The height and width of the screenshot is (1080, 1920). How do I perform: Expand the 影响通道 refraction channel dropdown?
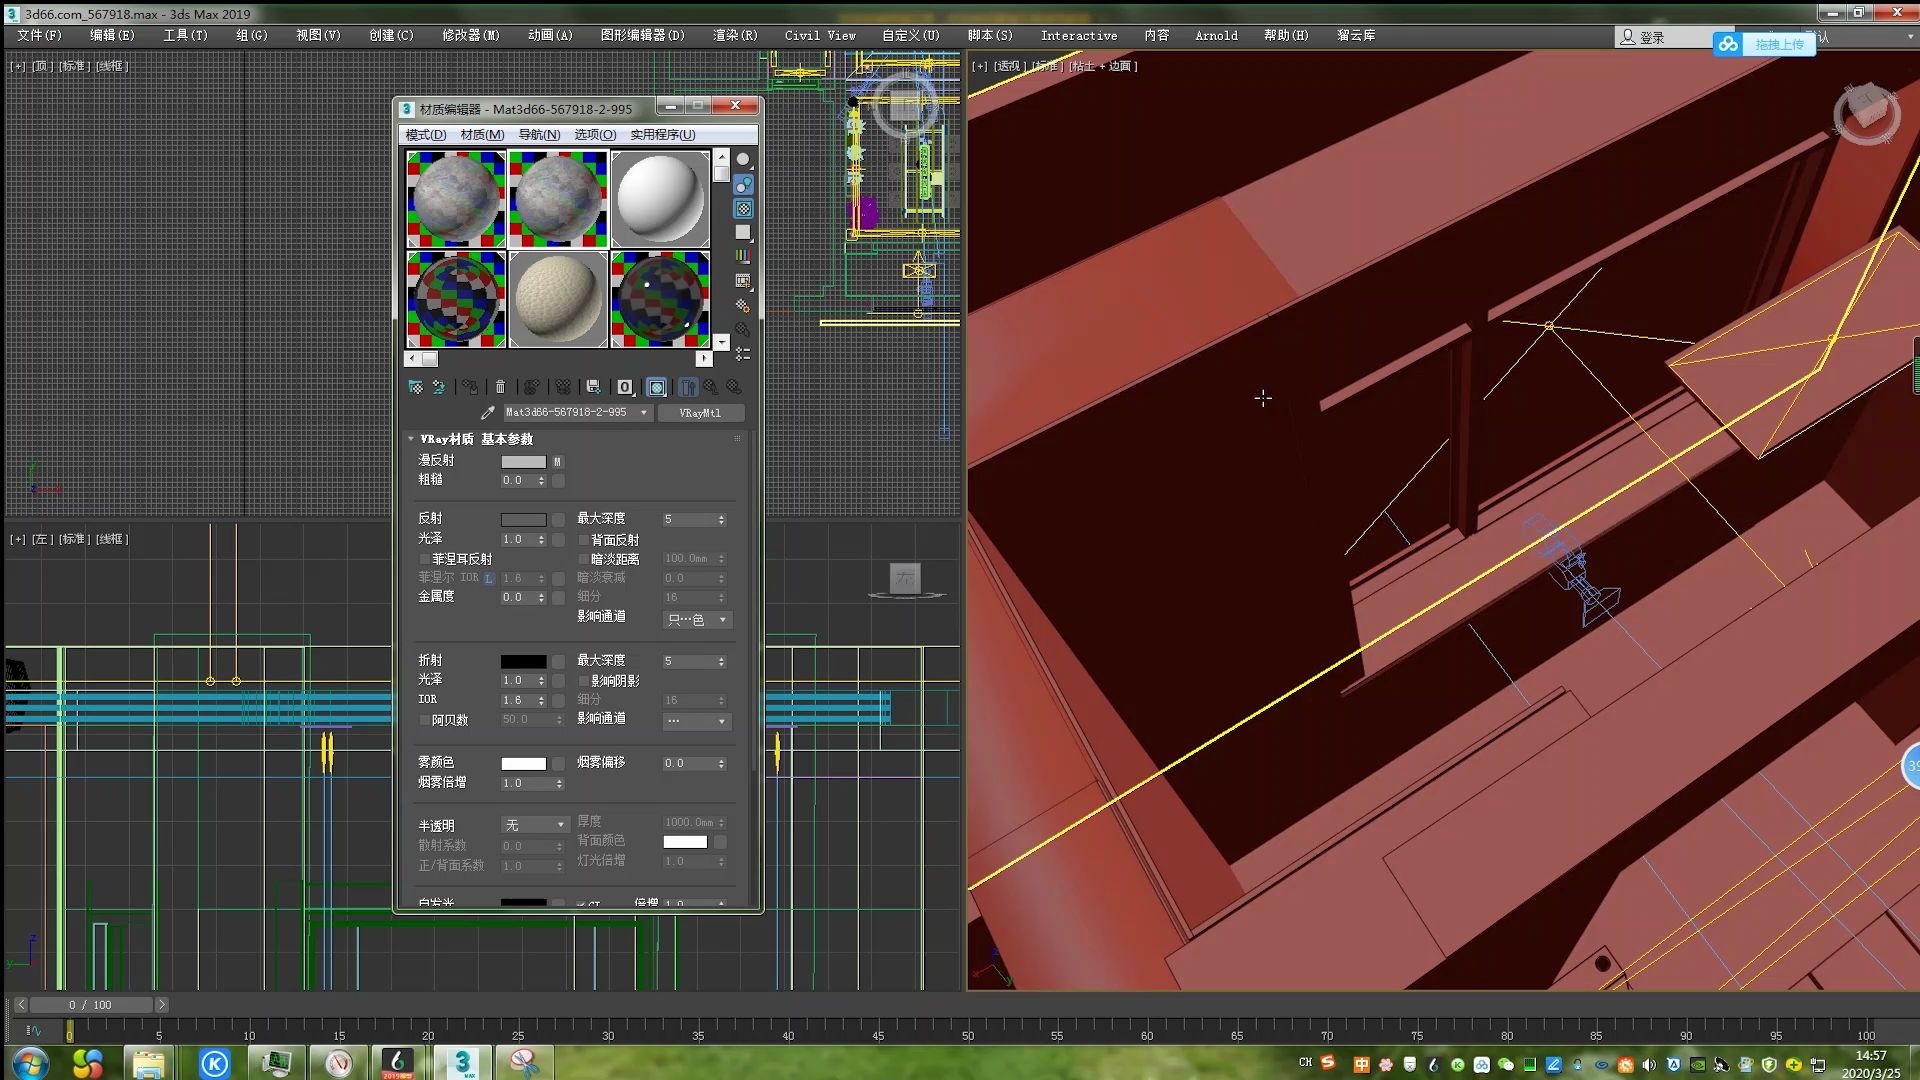719,720
